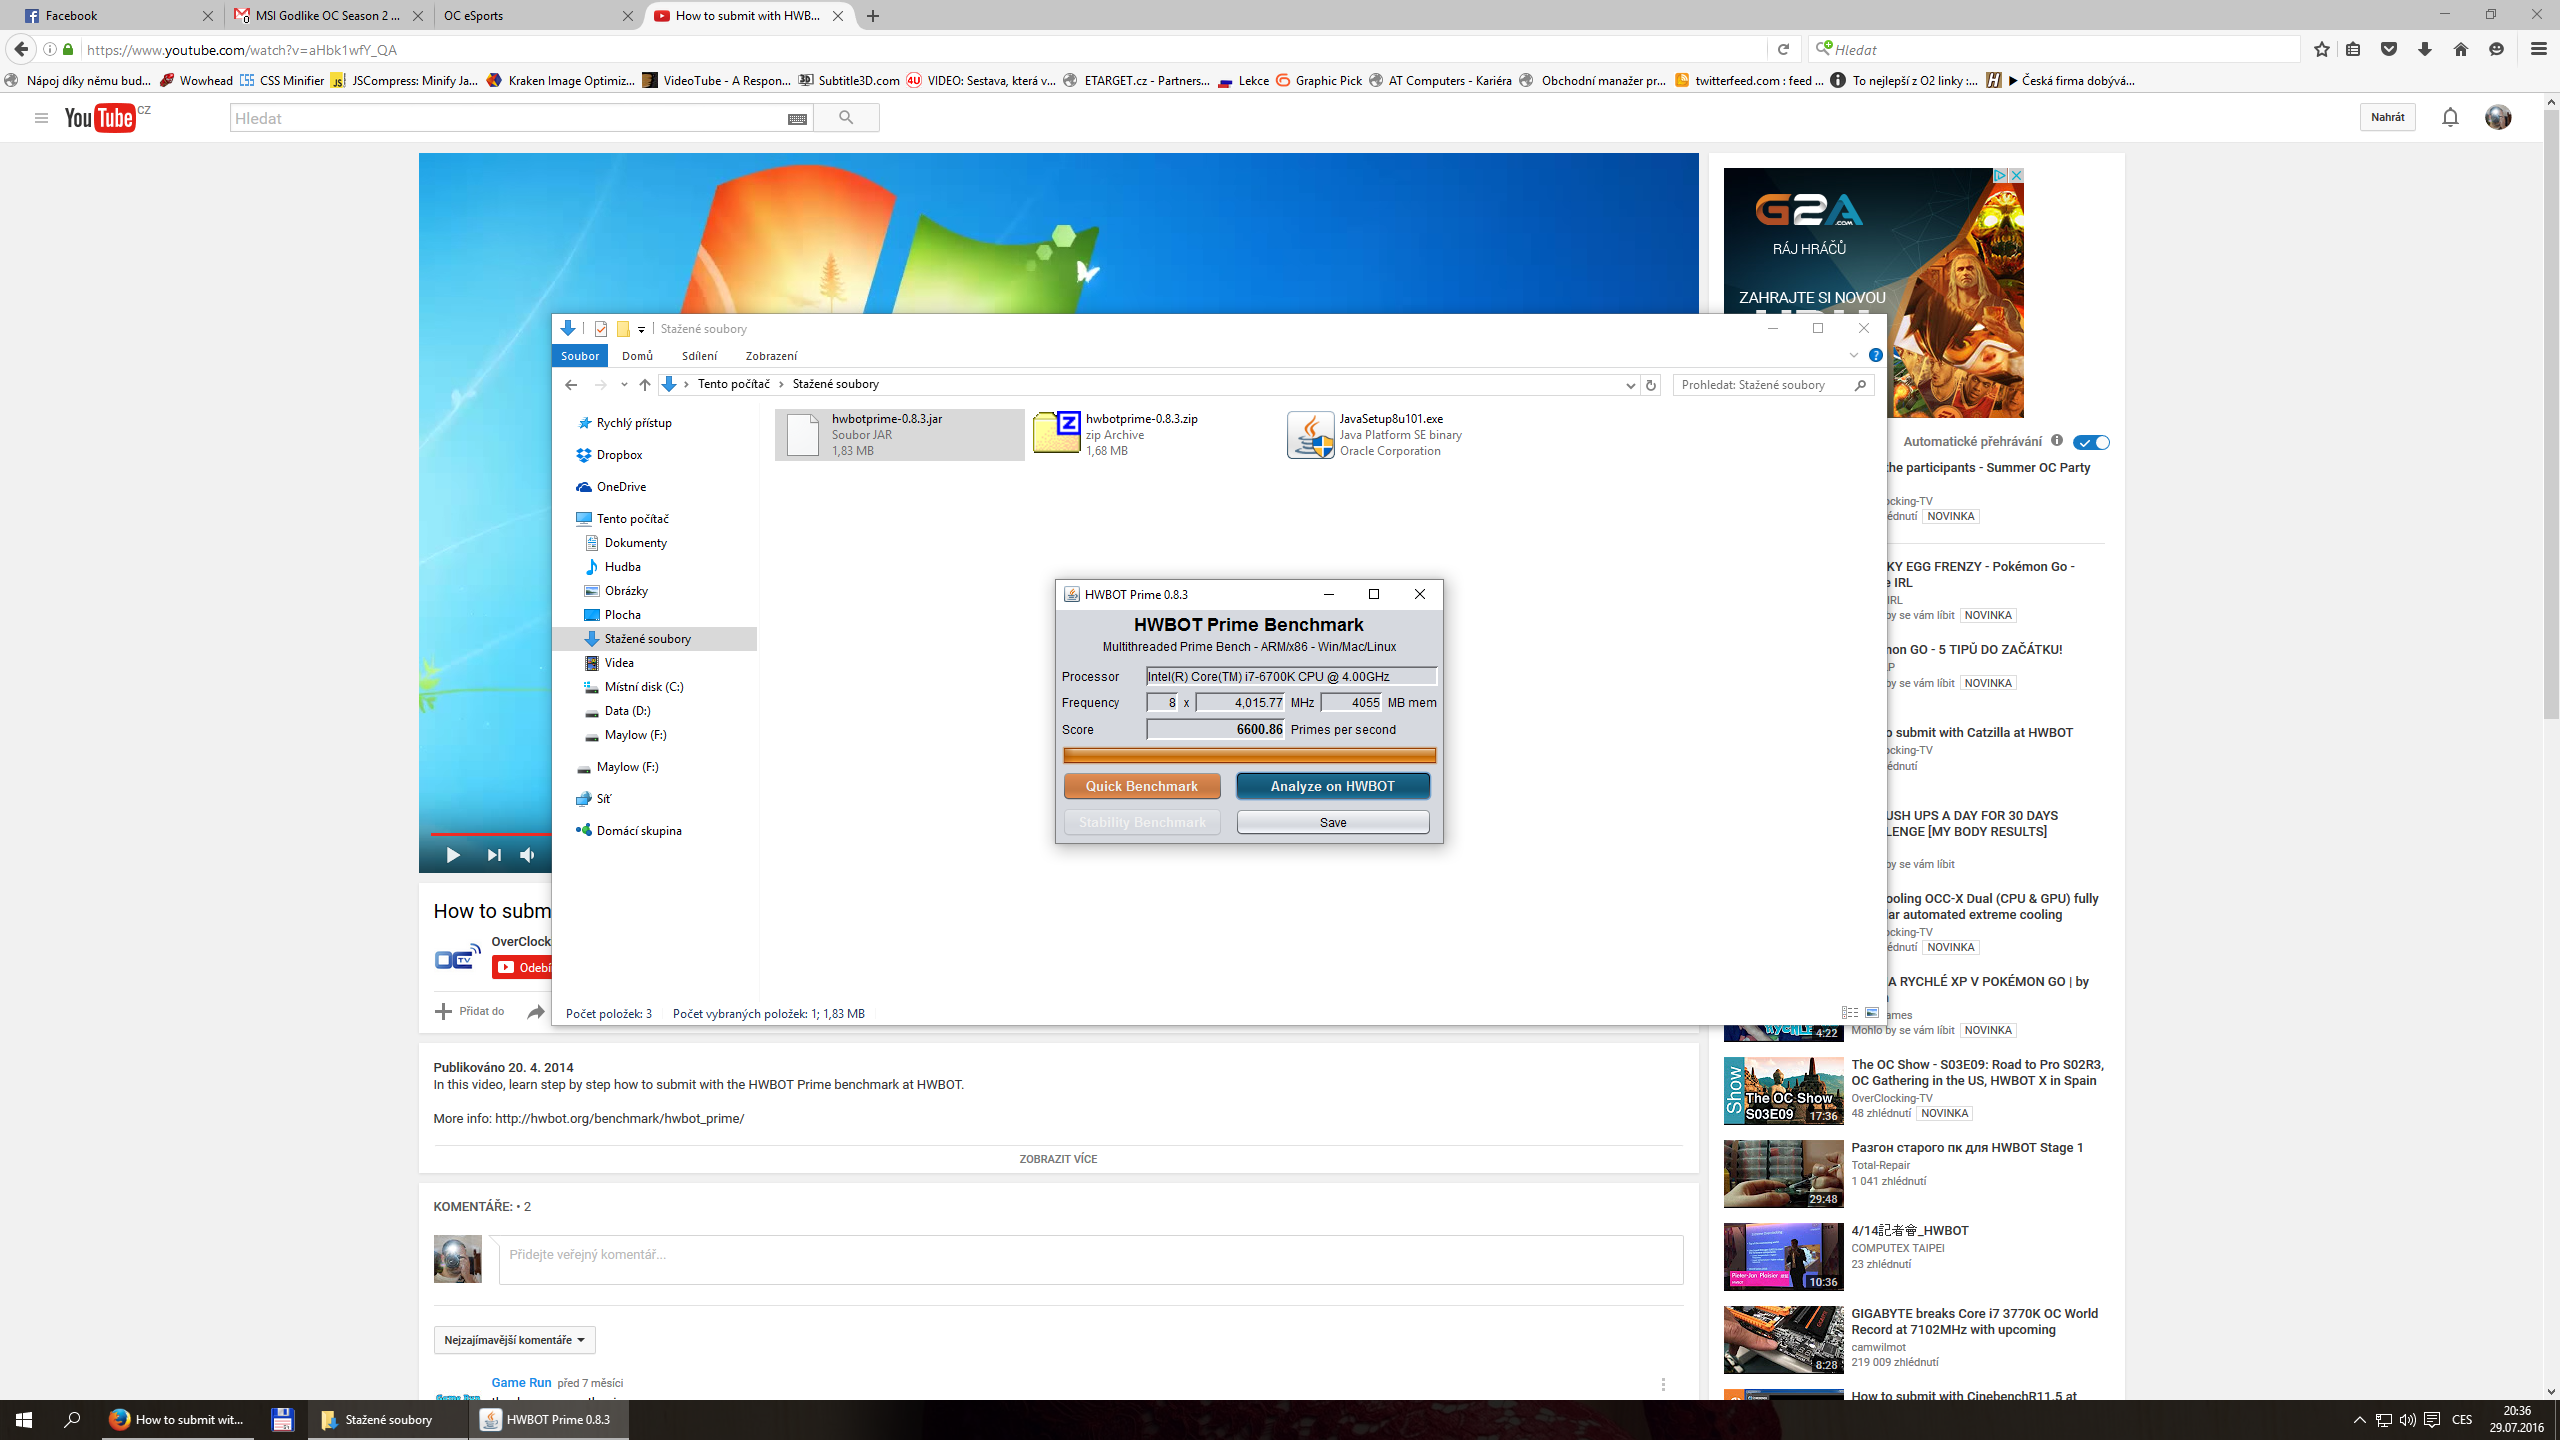Reload the page in Firefox
This screenshot has width=2560, height=1440.
(1782, 49)
